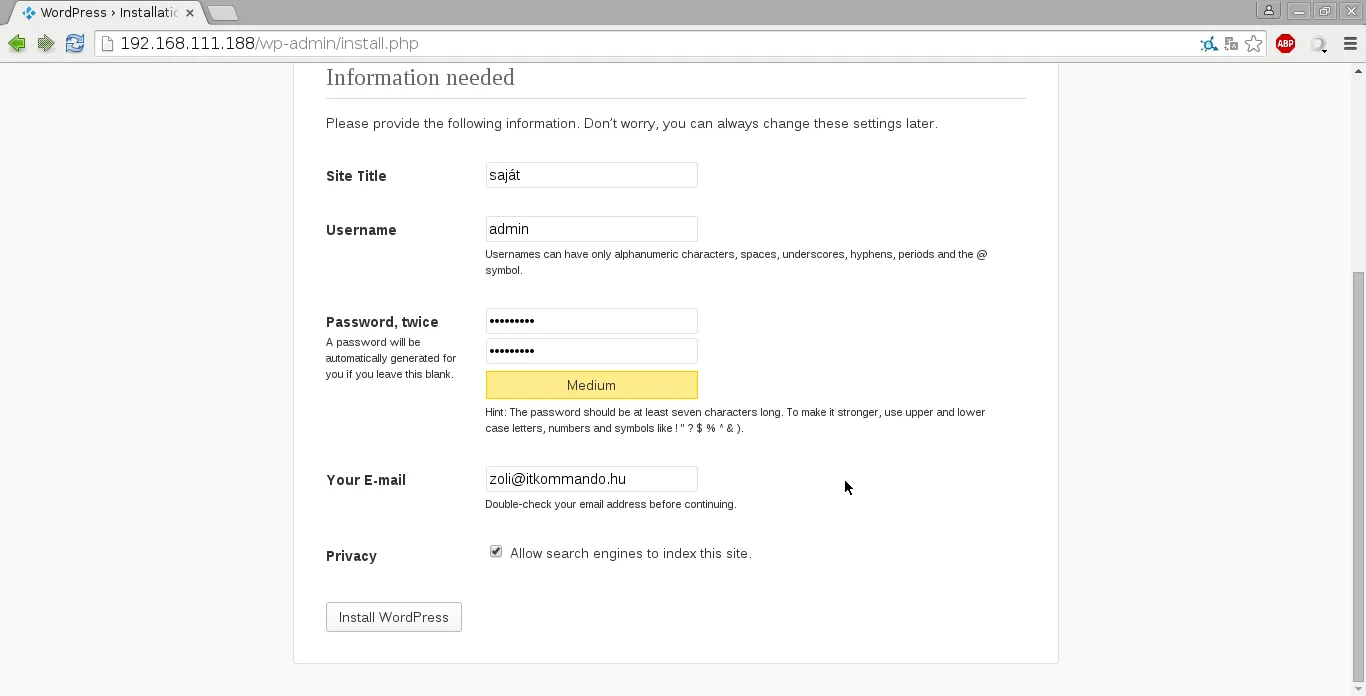Open the grey round extension icon
The height and width of the screenshot is (696, 1366).
(x=1319, y=44)
